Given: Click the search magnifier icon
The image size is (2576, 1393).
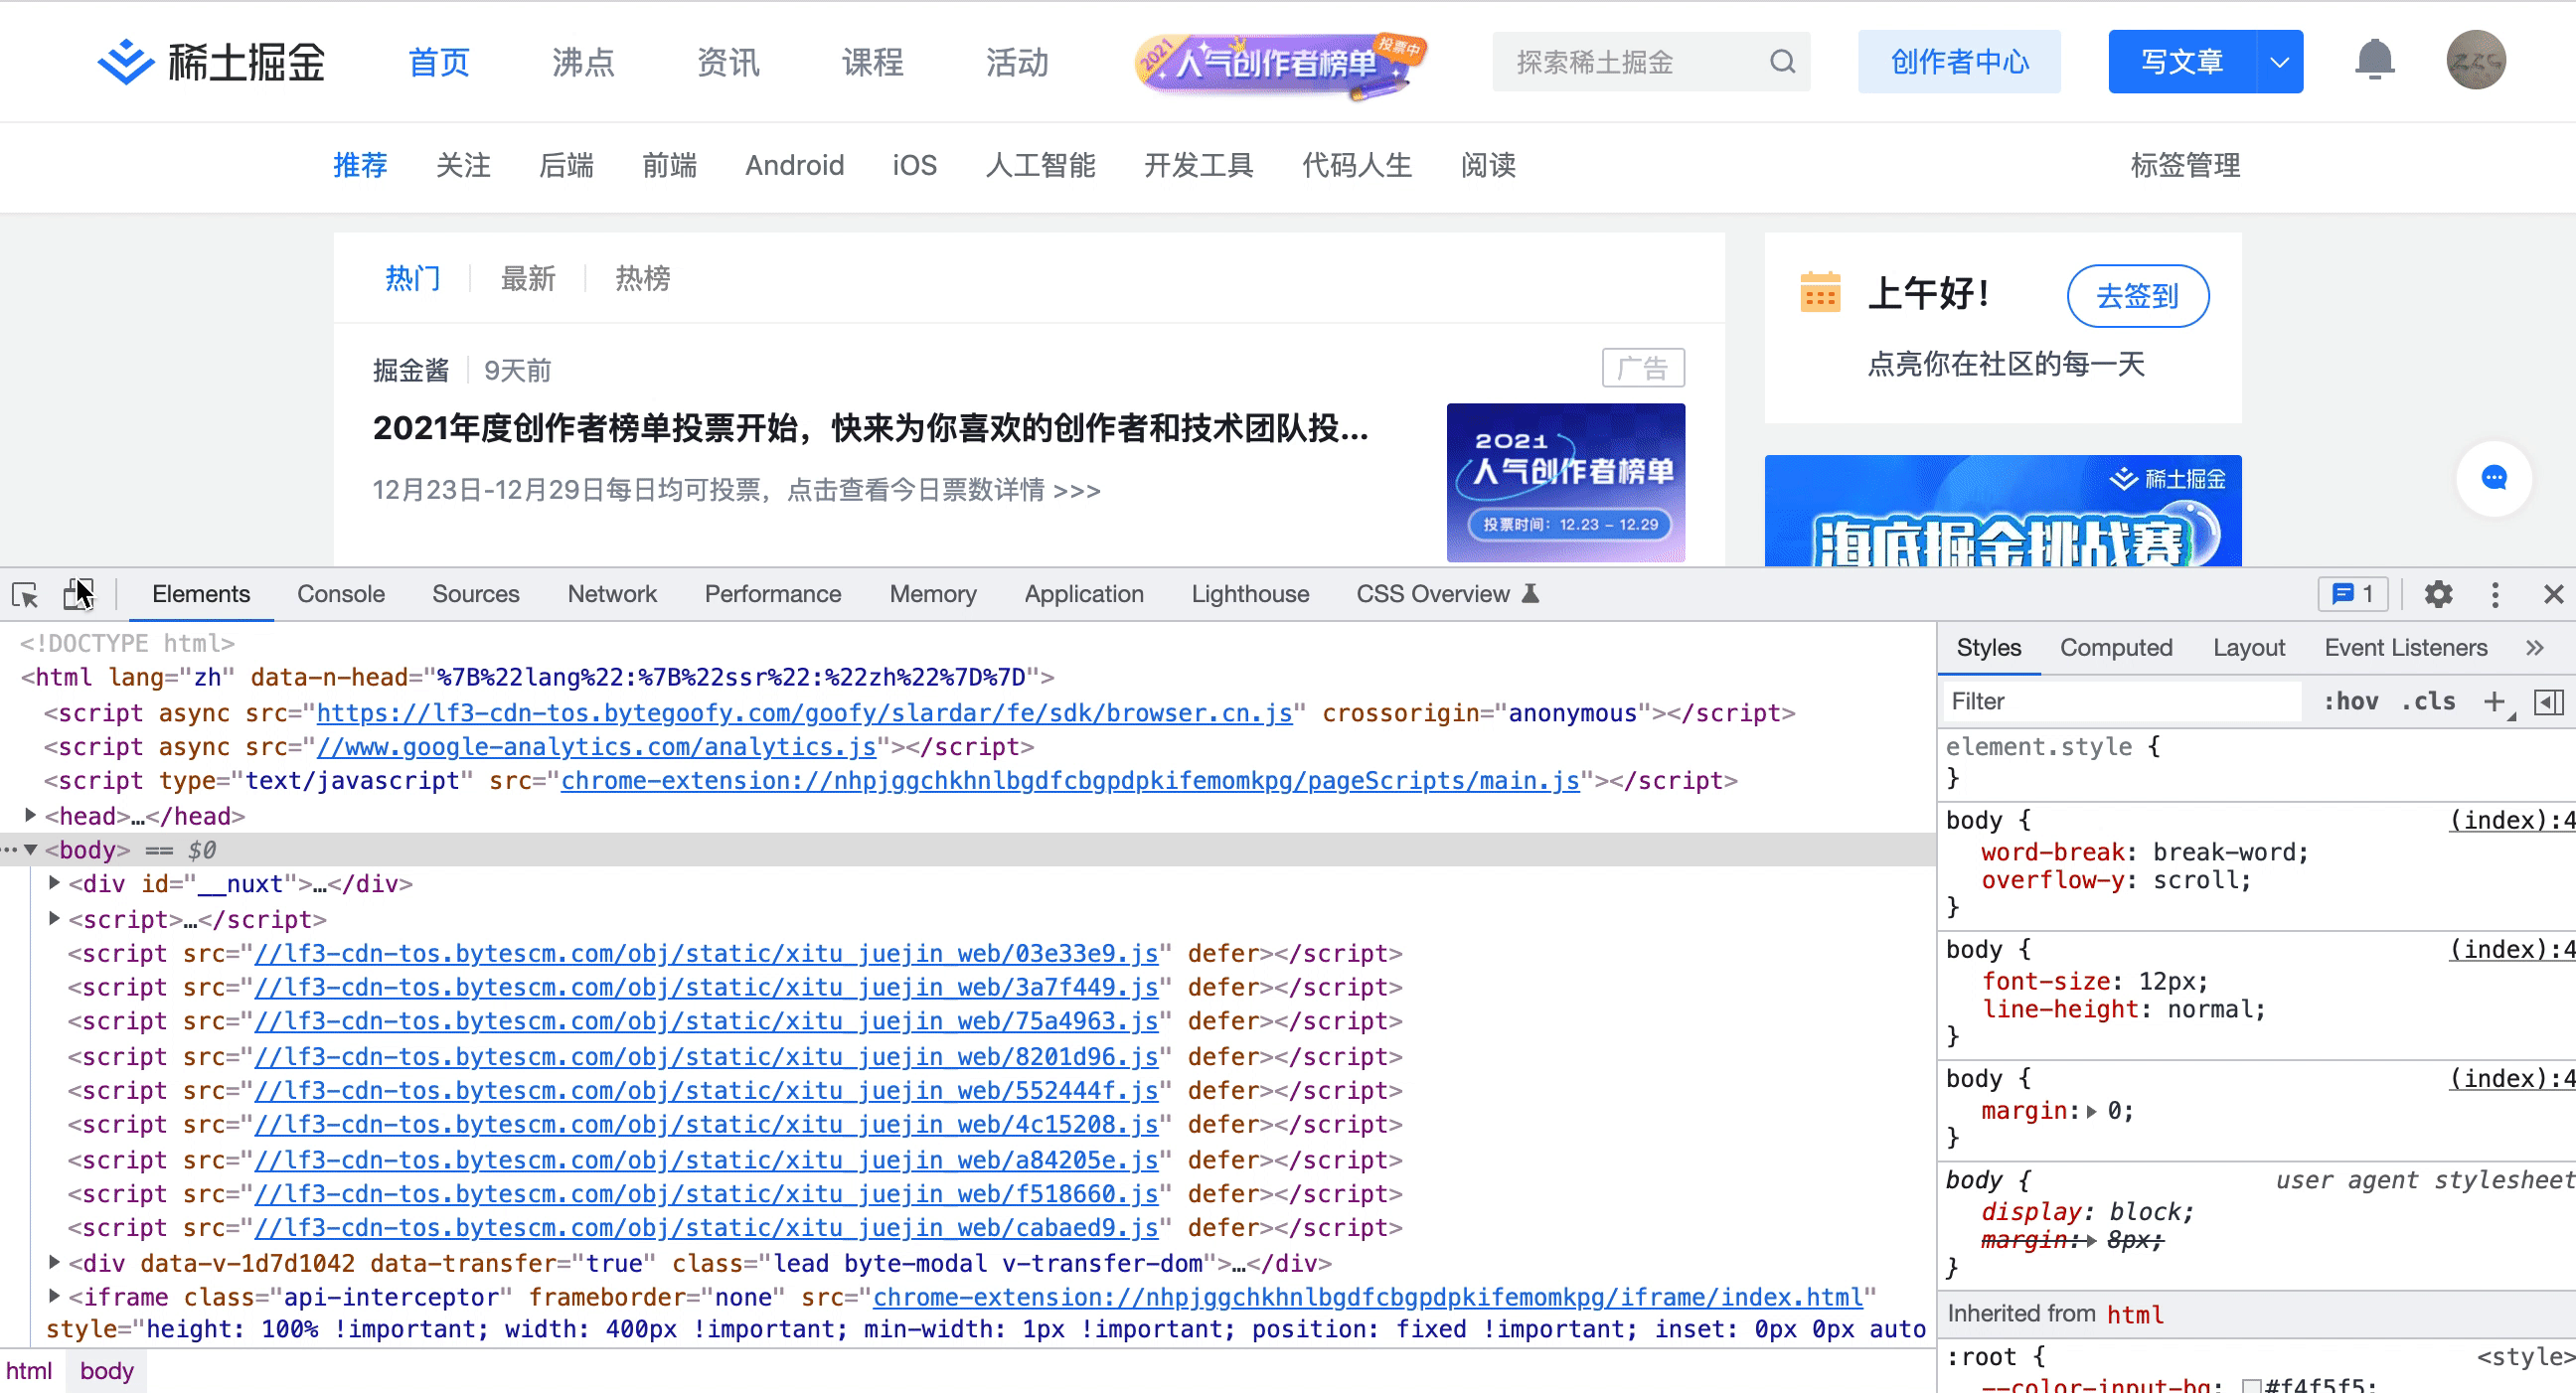Looking at the screenshot, I should tap(1783, 62).
